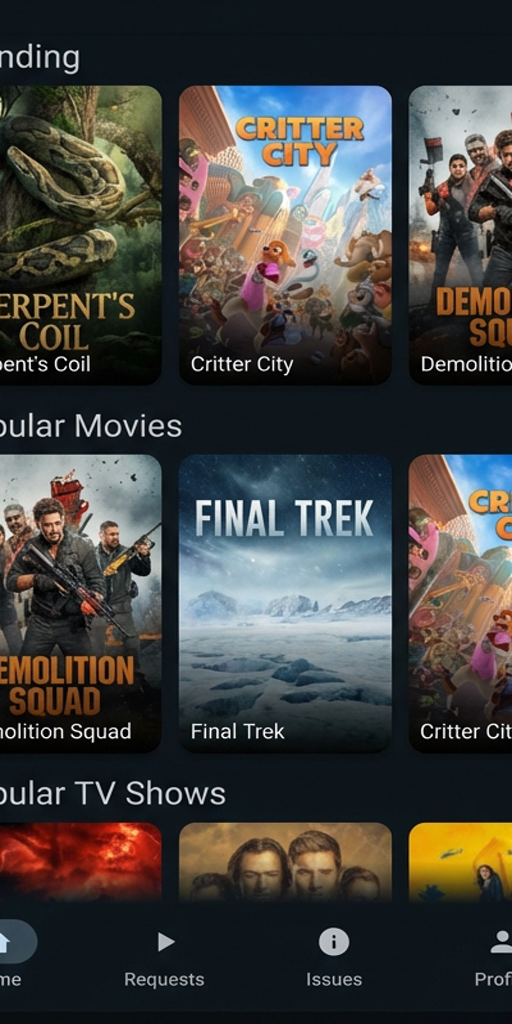Viewport: 512px width, 1024px height.
Task: Open the red fiery TV show poster
Action: tap(80, 862)
